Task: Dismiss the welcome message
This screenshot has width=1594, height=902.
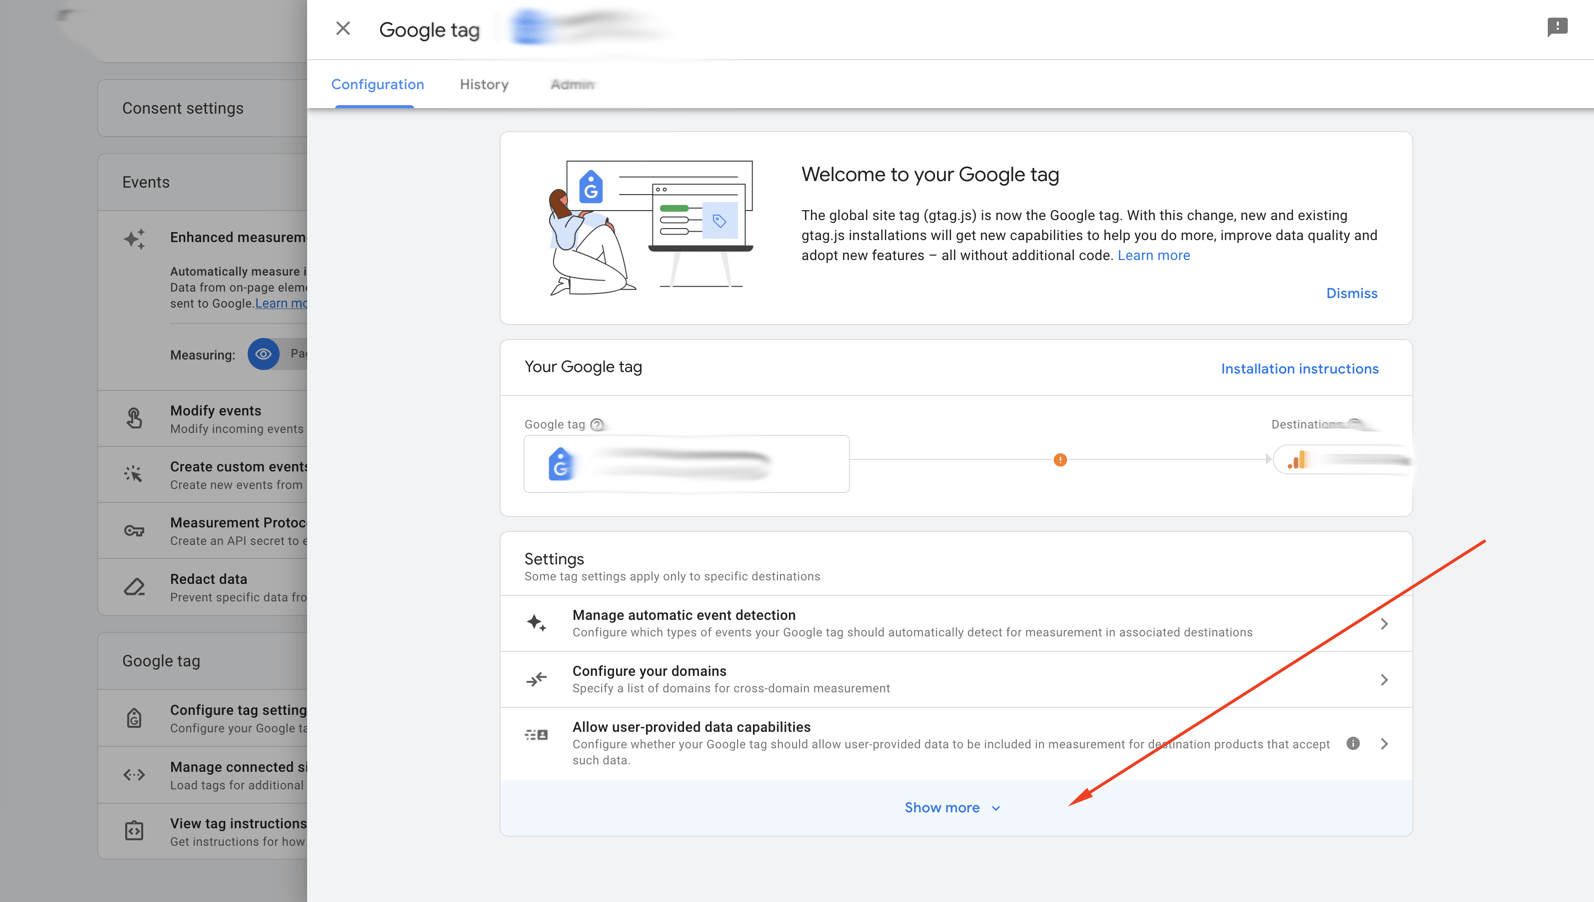Action: pyautogui.click(x=1351, y=293)
